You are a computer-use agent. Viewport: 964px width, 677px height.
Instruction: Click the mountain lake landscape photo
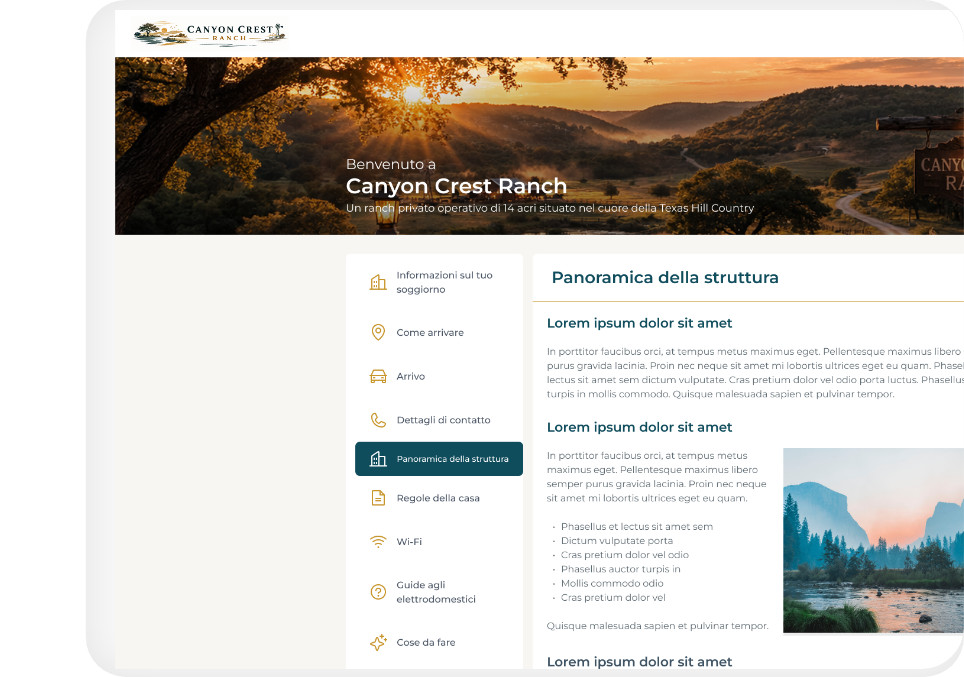[872, 540]
